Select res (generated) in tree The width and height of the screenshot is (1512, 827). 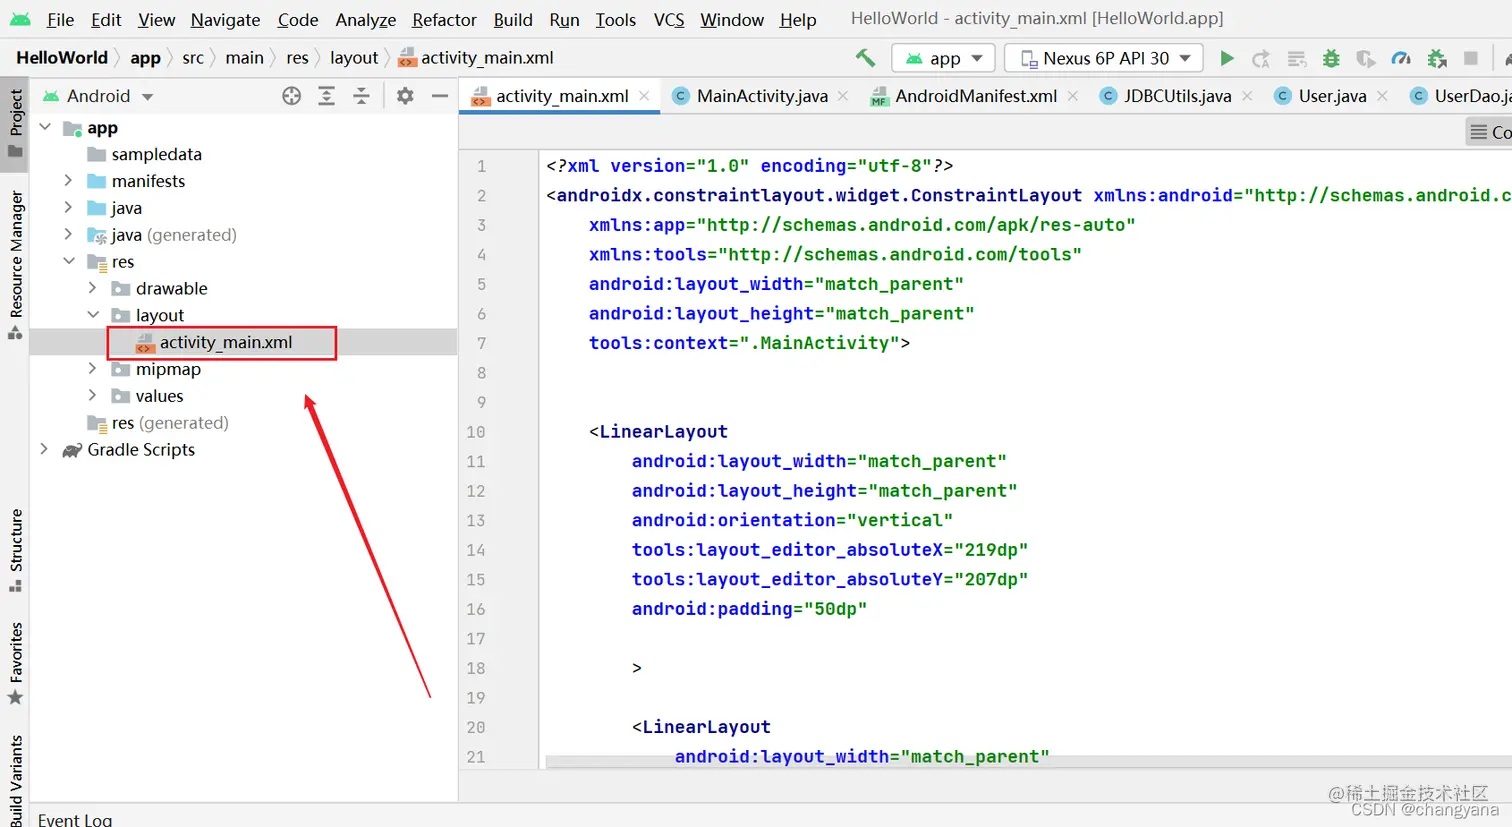tap(170, 423)
